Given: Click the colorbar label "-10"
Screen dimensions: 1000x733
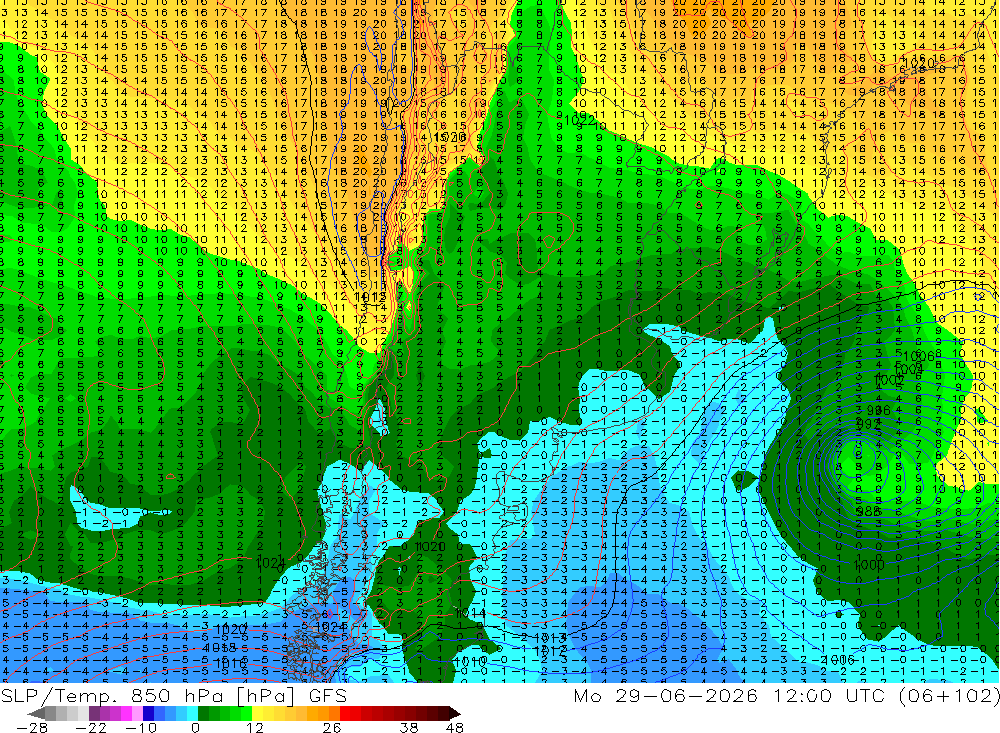Looking at the screenshot, I should [x=141, y=728].
